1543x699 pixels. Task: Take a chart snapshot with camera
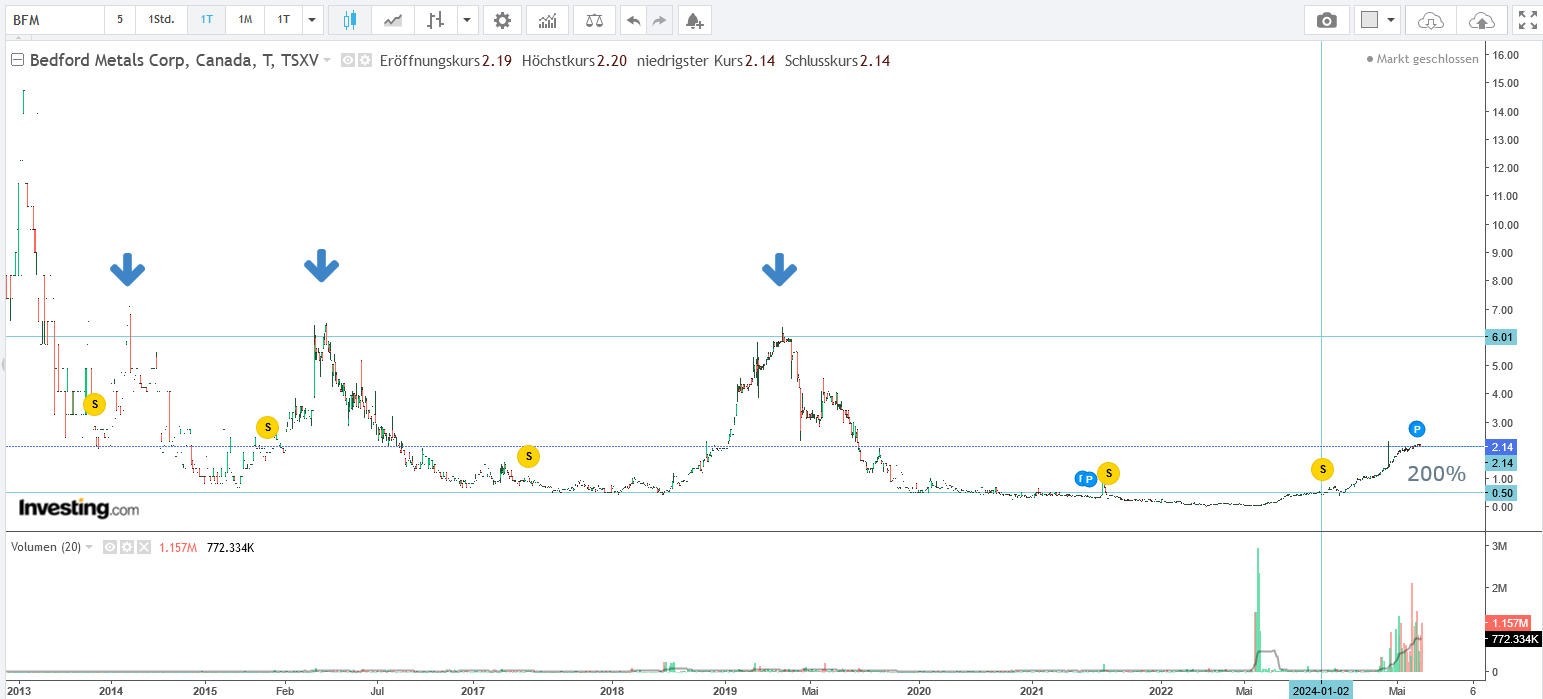pos(1326,20)
